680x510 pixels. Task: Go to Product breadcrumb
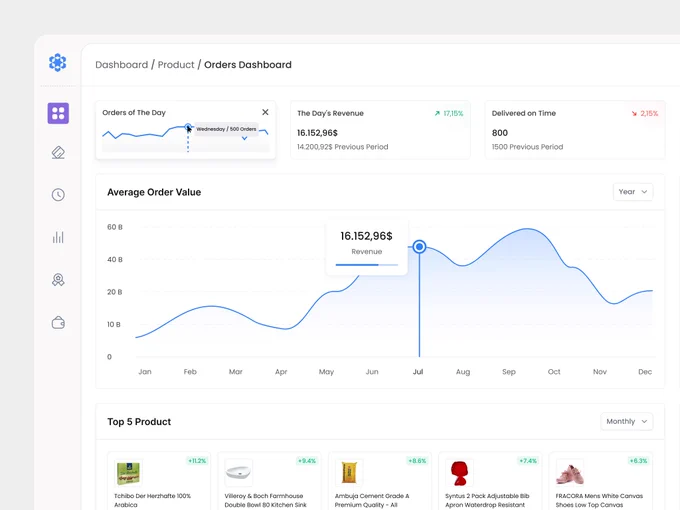click(x=176, y=65)
